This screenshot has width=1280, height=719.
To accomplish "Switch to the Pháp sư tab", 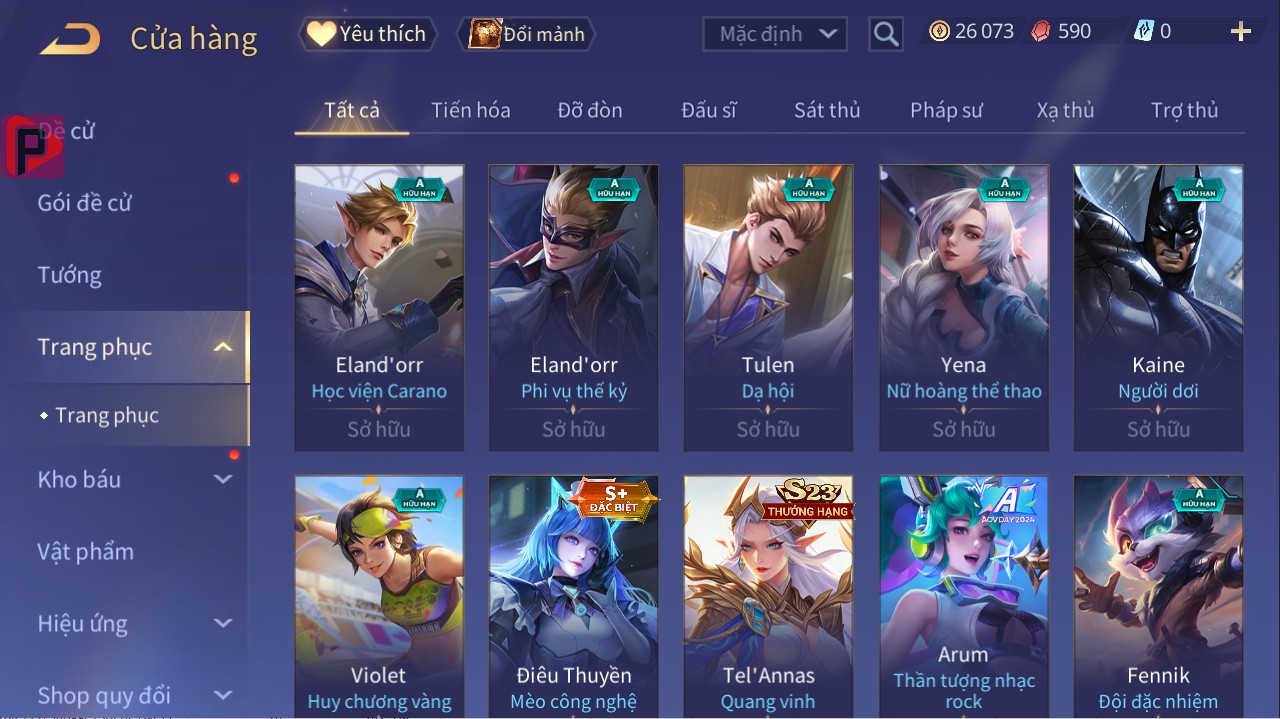I will [x=946, y=110].
